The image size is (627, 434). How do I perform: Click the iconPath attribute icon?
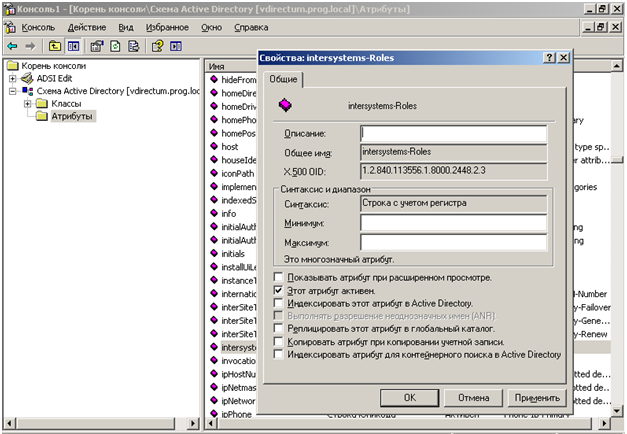(x=214, y=173)
